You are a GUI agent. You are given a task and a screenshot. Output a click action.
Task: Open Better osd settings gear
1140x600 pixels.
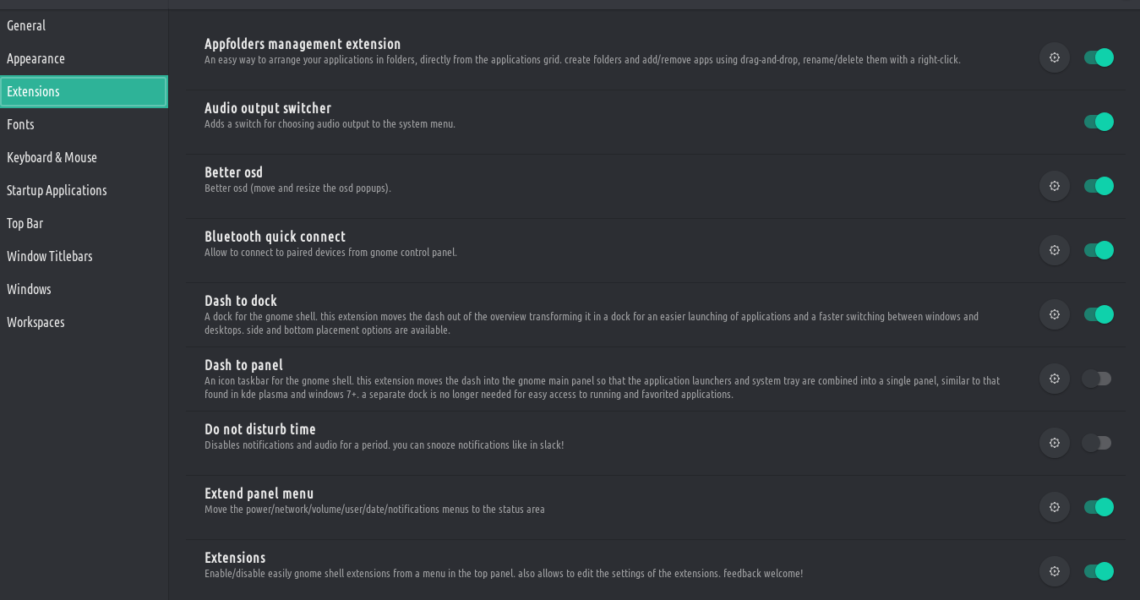[x=1054, y=186]
